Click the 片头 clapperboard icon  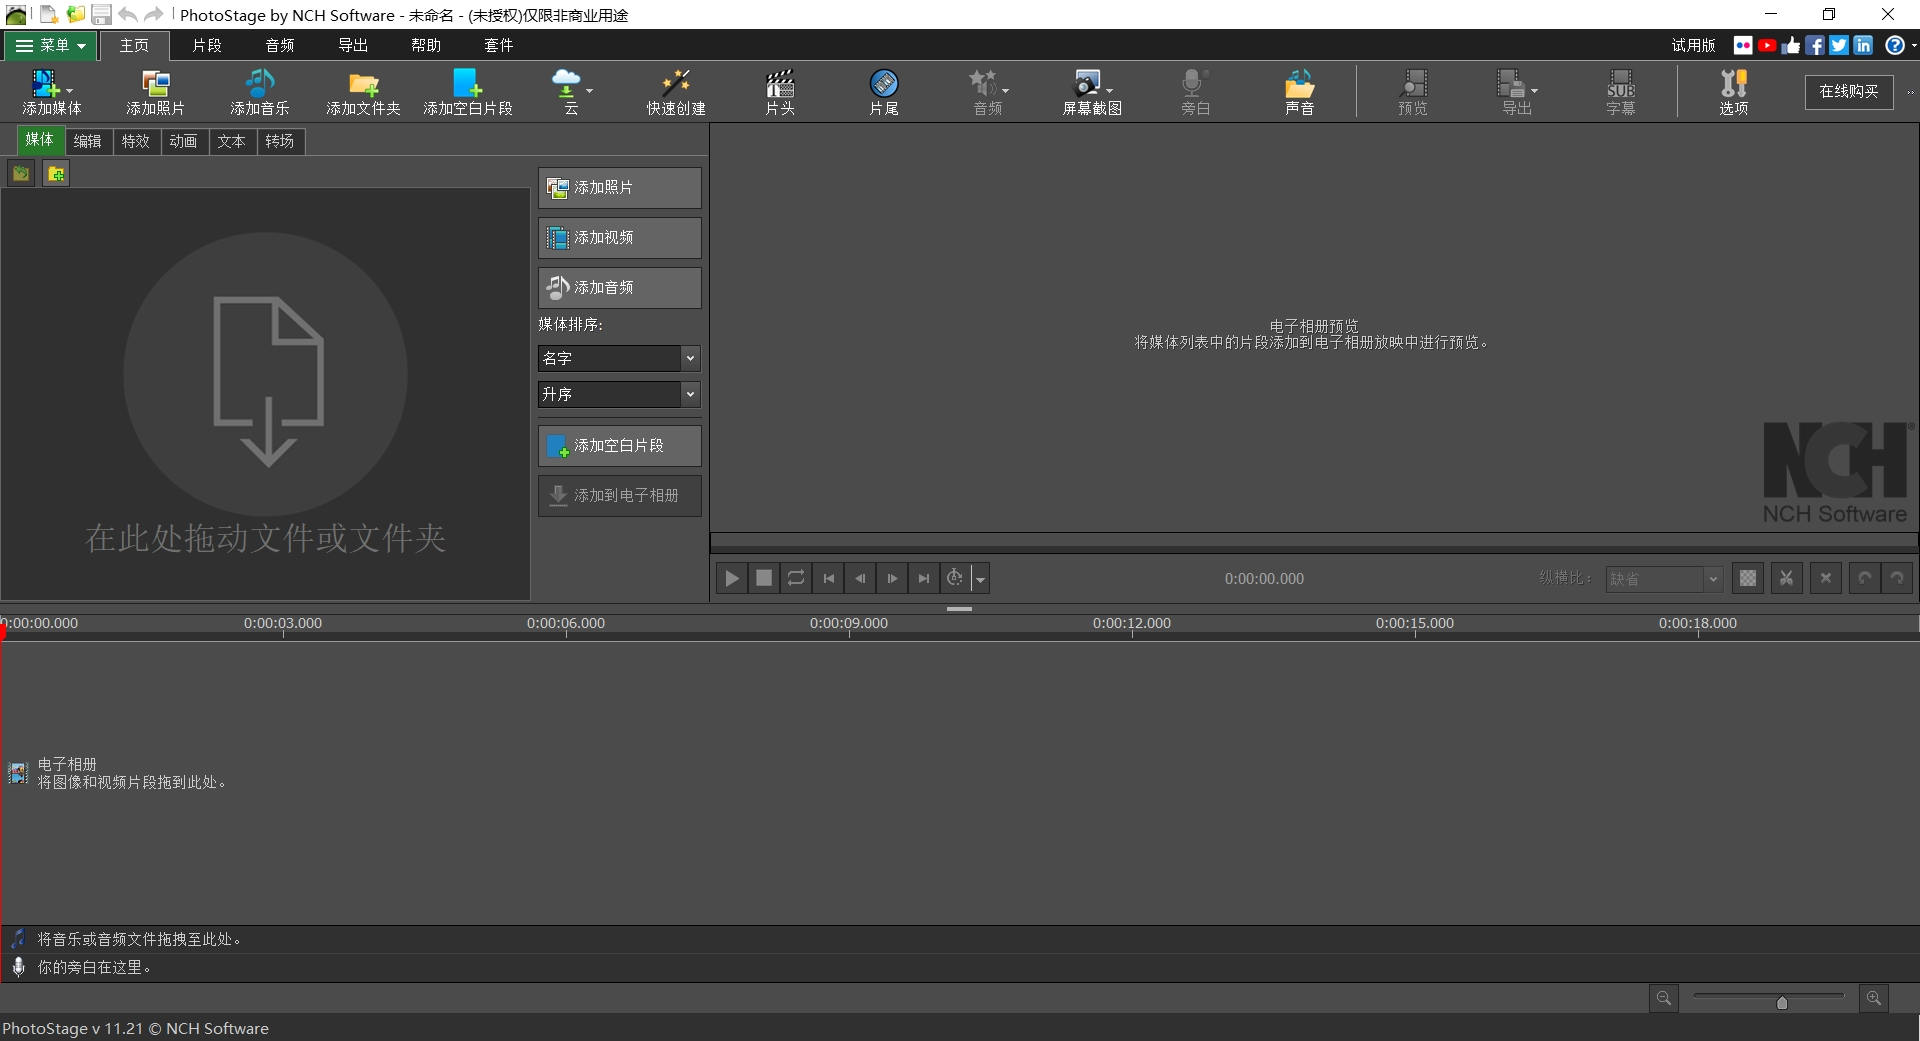click(x=780, y=92)
